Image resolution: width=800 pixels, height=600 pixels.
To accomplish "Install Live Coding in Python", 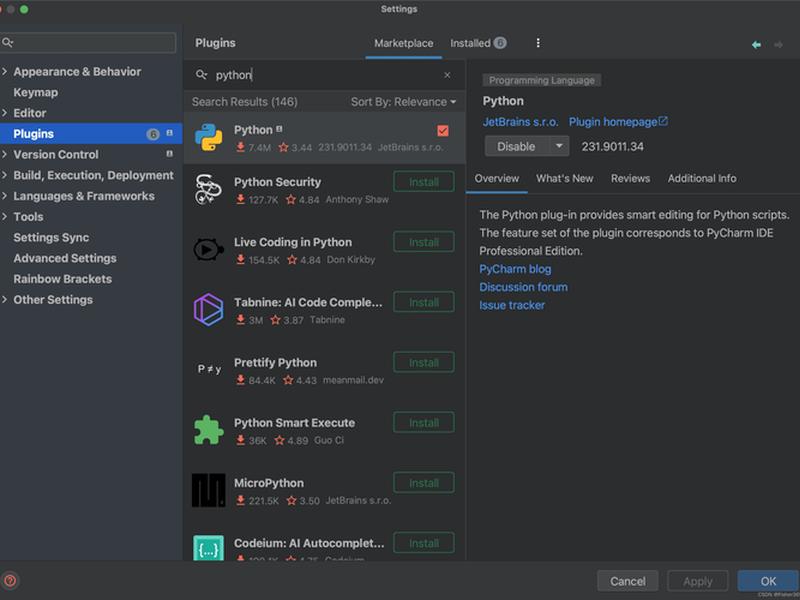I will (423, 242).
